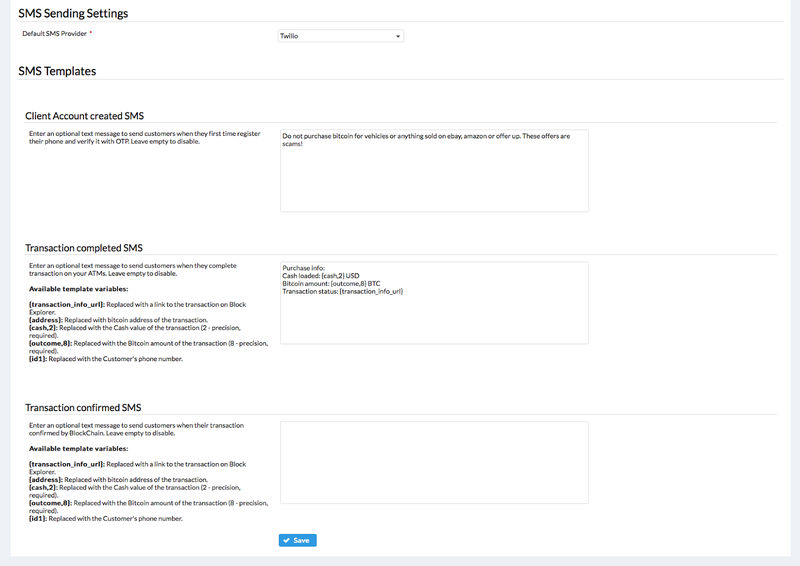Screen dimensions: 800x566
Task: Click the 'Client Account created SMS' heading
Action: click(84, 116)
